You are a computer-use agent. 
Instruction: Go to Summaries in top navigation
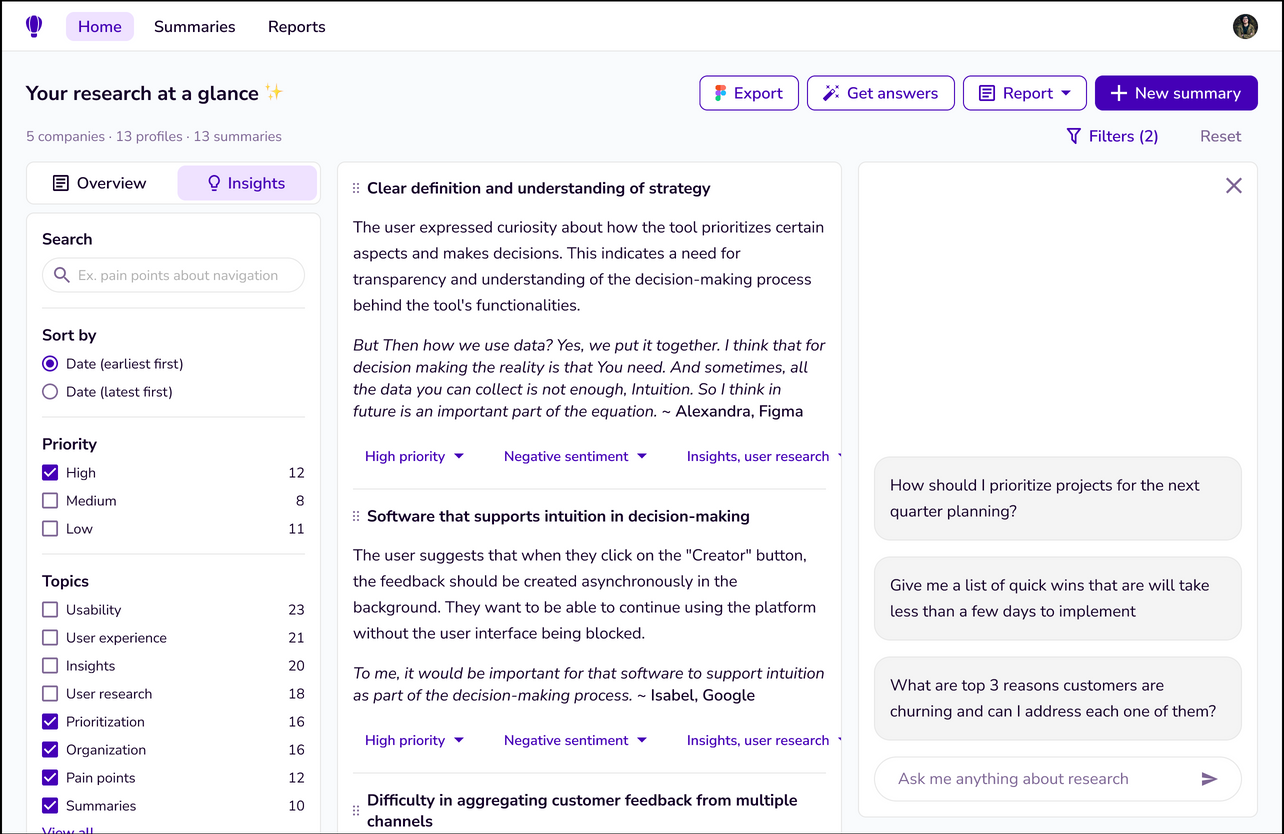click(194, 27)
